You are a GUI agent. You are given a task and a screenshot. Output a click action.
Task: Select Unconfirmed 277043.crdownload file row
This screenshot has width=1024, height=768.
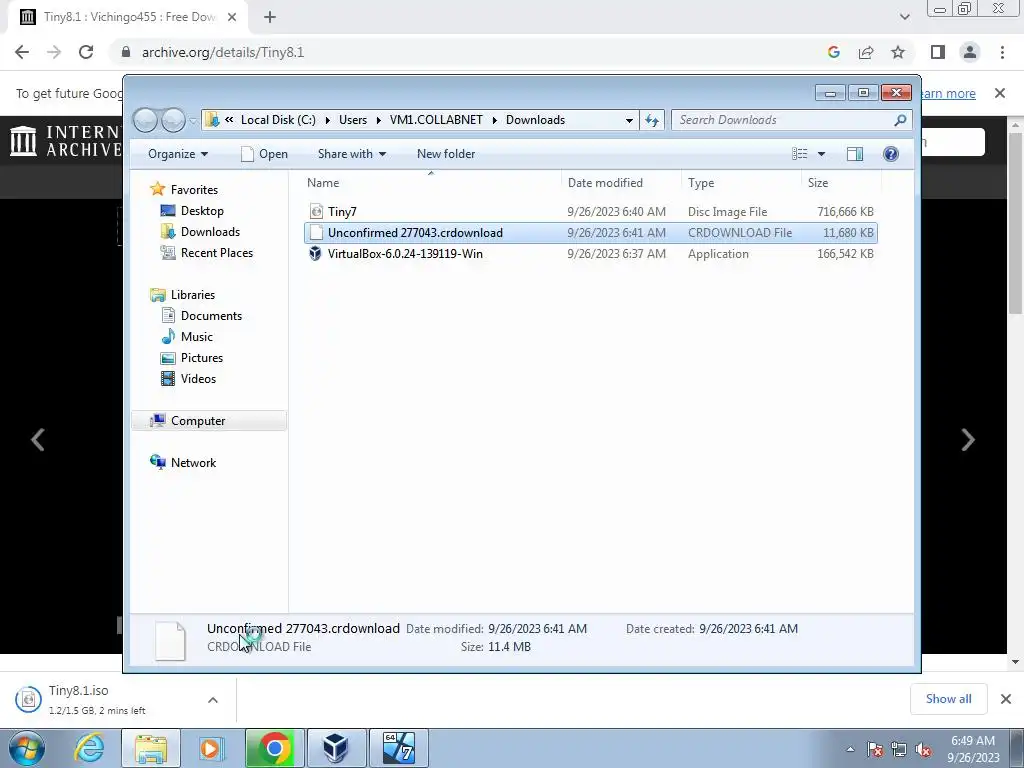coord(590,233)
